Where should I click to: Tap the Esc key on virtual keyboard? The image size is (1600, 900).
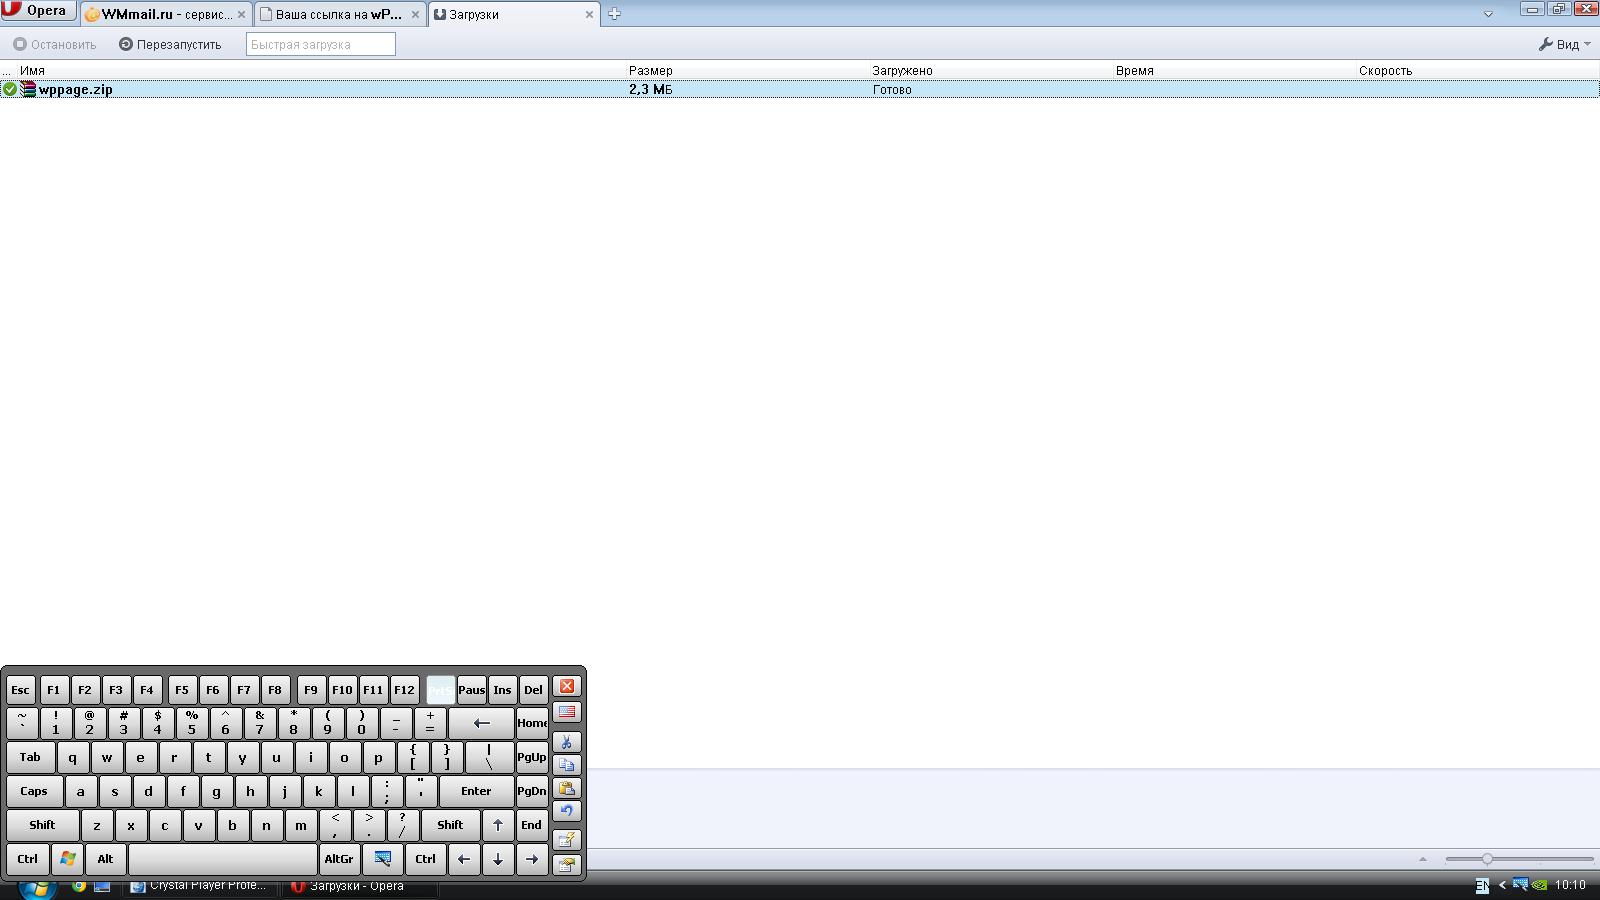[x=21, y=689]
